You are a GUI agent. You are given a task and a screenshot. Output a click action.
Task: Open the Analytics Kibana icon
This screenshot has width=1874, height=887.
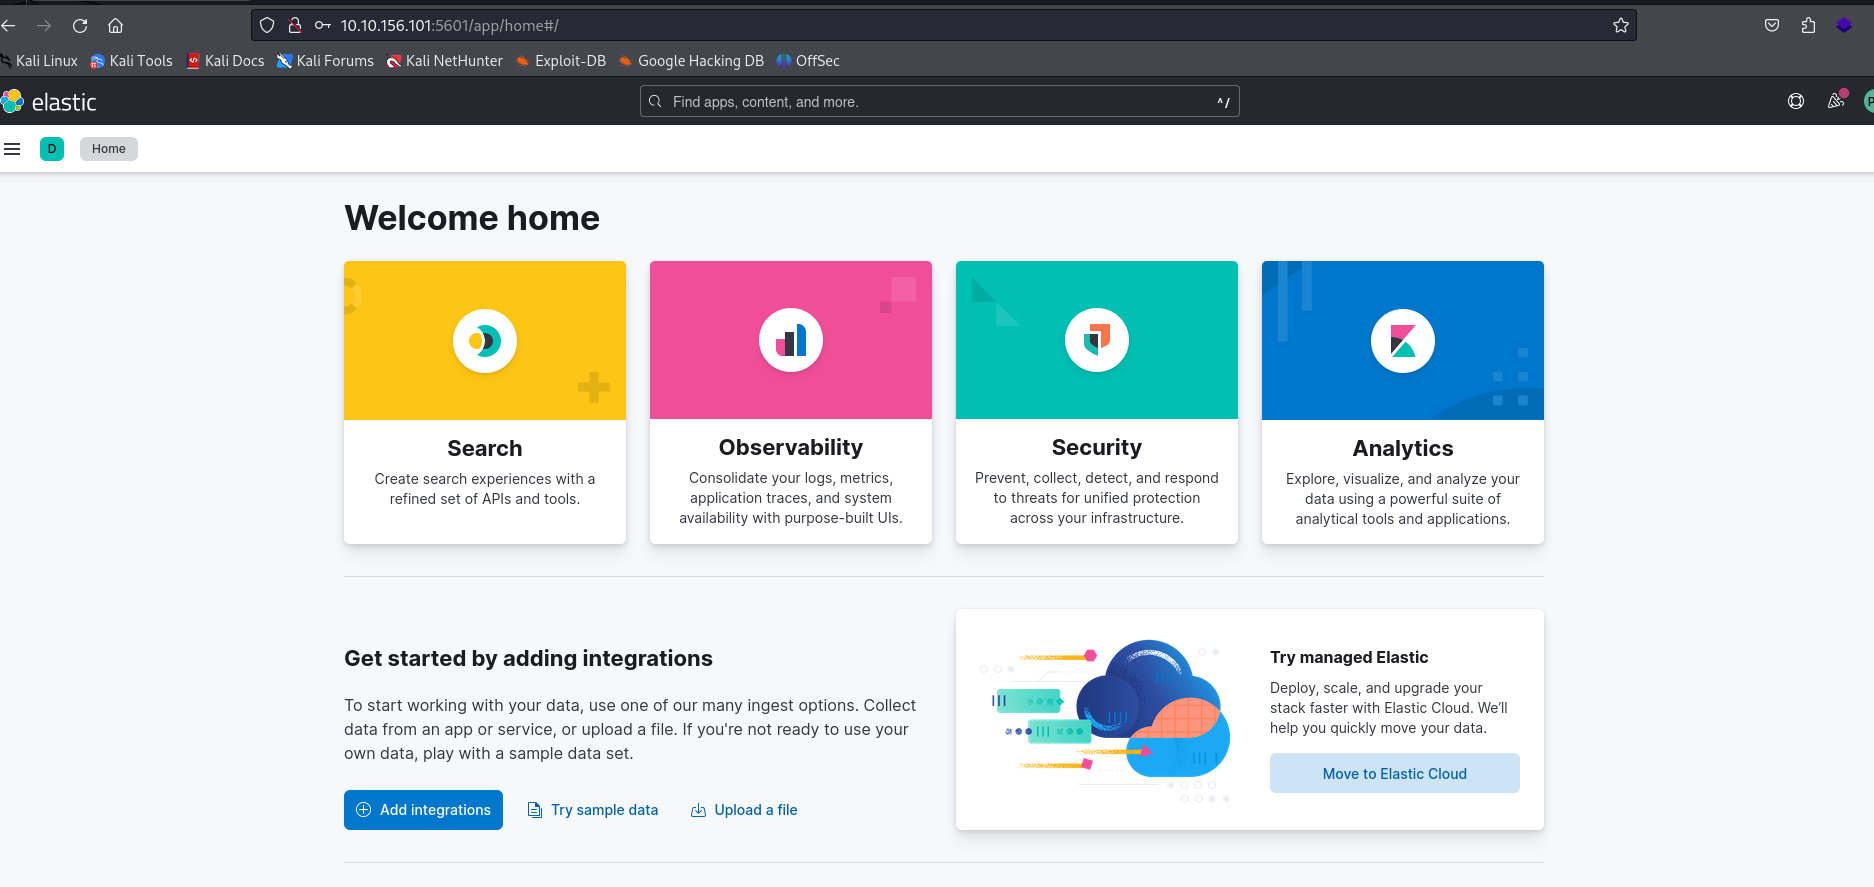tap(1403, 341)
